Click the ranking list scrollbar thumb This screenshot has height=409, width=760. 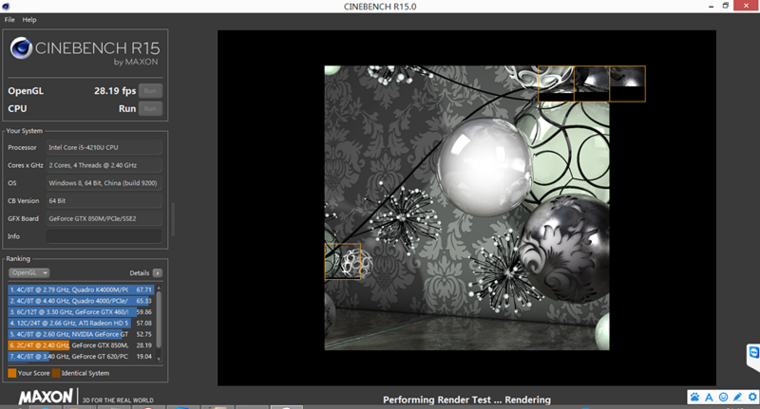158,320
